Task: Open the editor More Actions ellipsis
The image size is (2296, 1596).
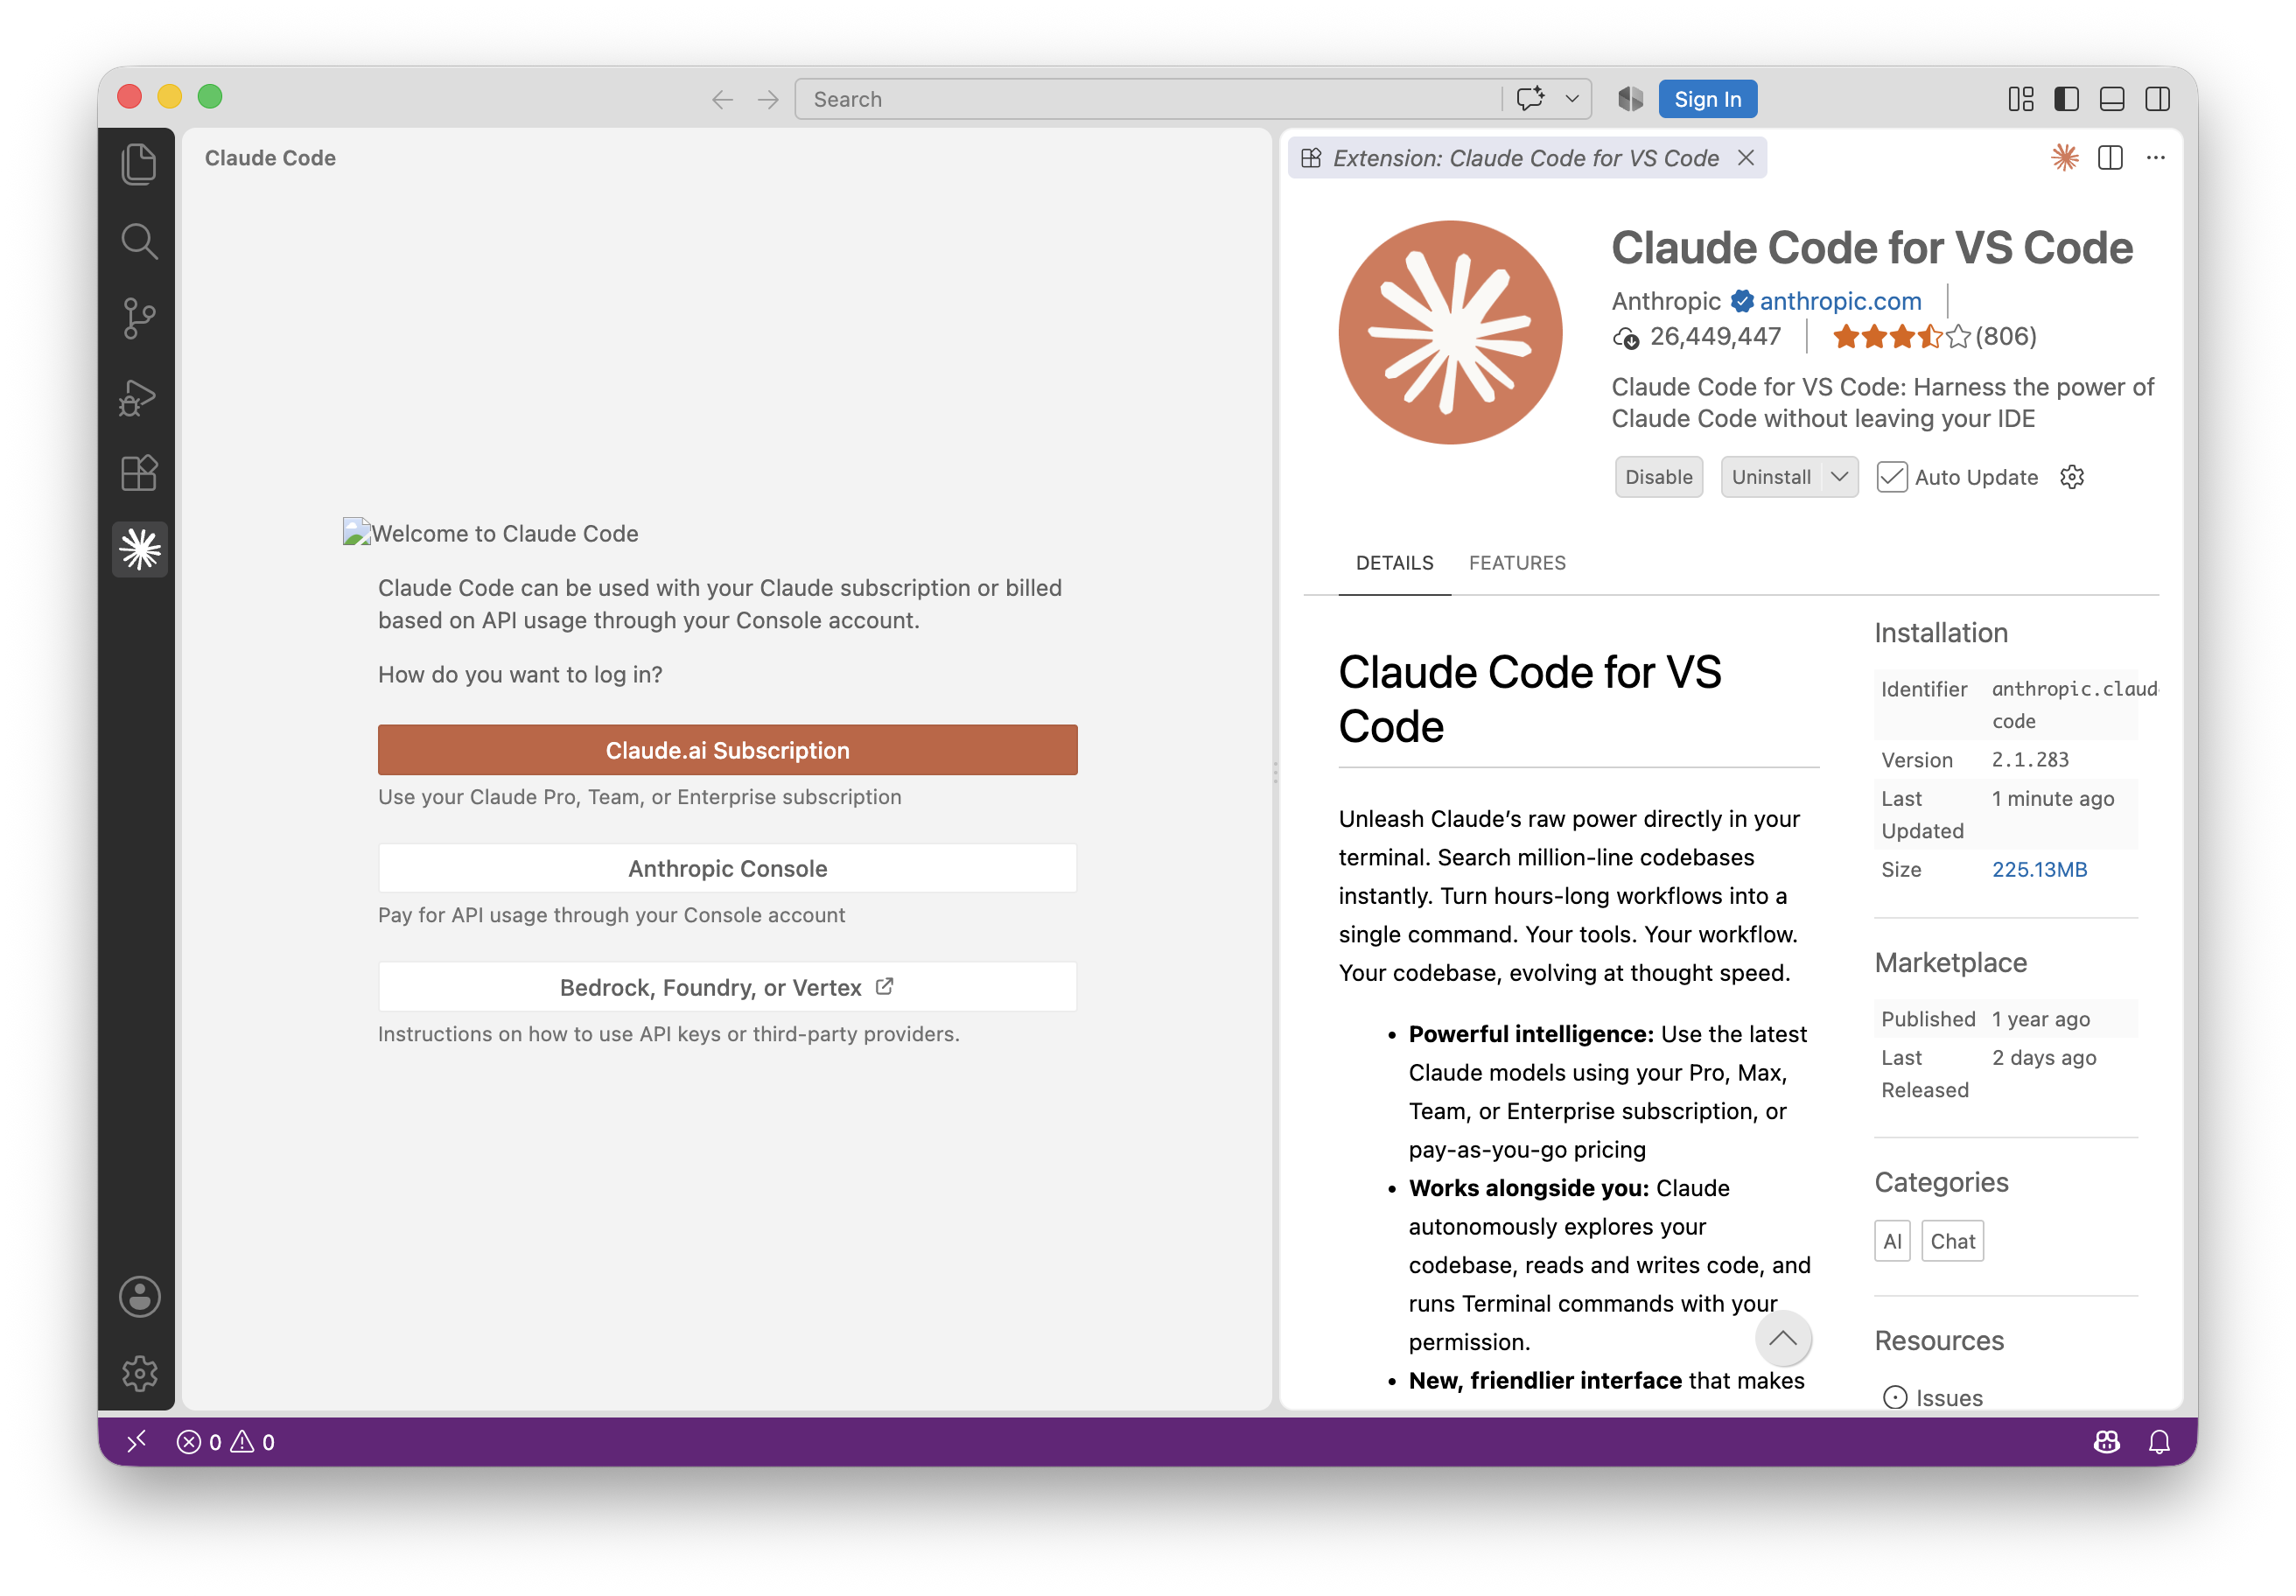Action: point(2155,158)
